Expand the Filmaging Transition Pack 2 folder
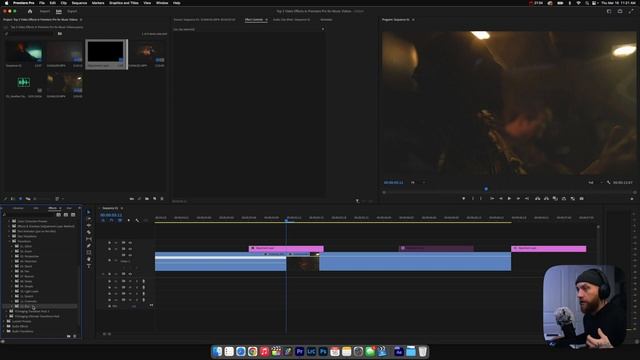This screenshot has width=640, height=360. (7, 311)
